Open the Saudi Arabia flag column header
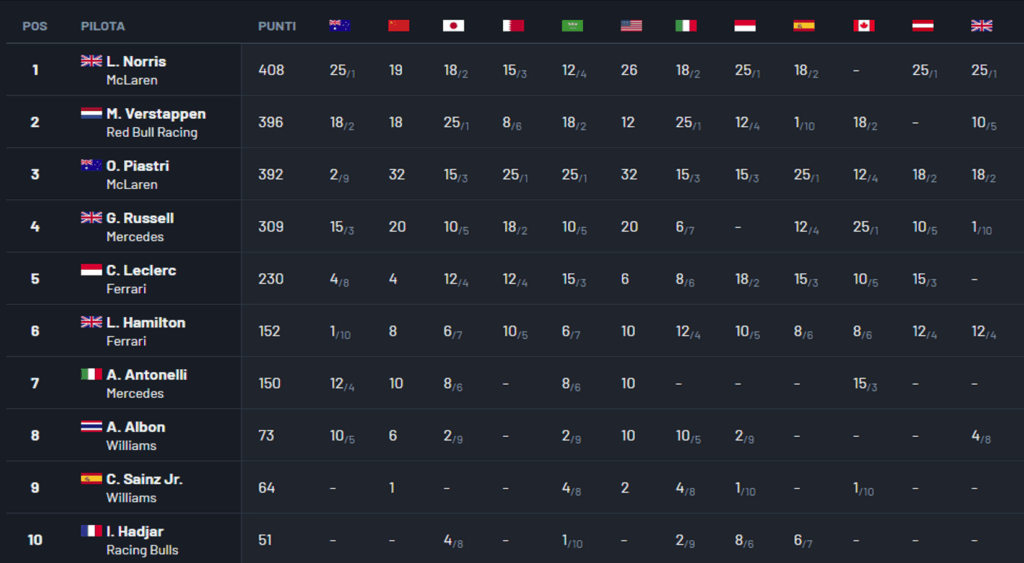 coord(572,26)
